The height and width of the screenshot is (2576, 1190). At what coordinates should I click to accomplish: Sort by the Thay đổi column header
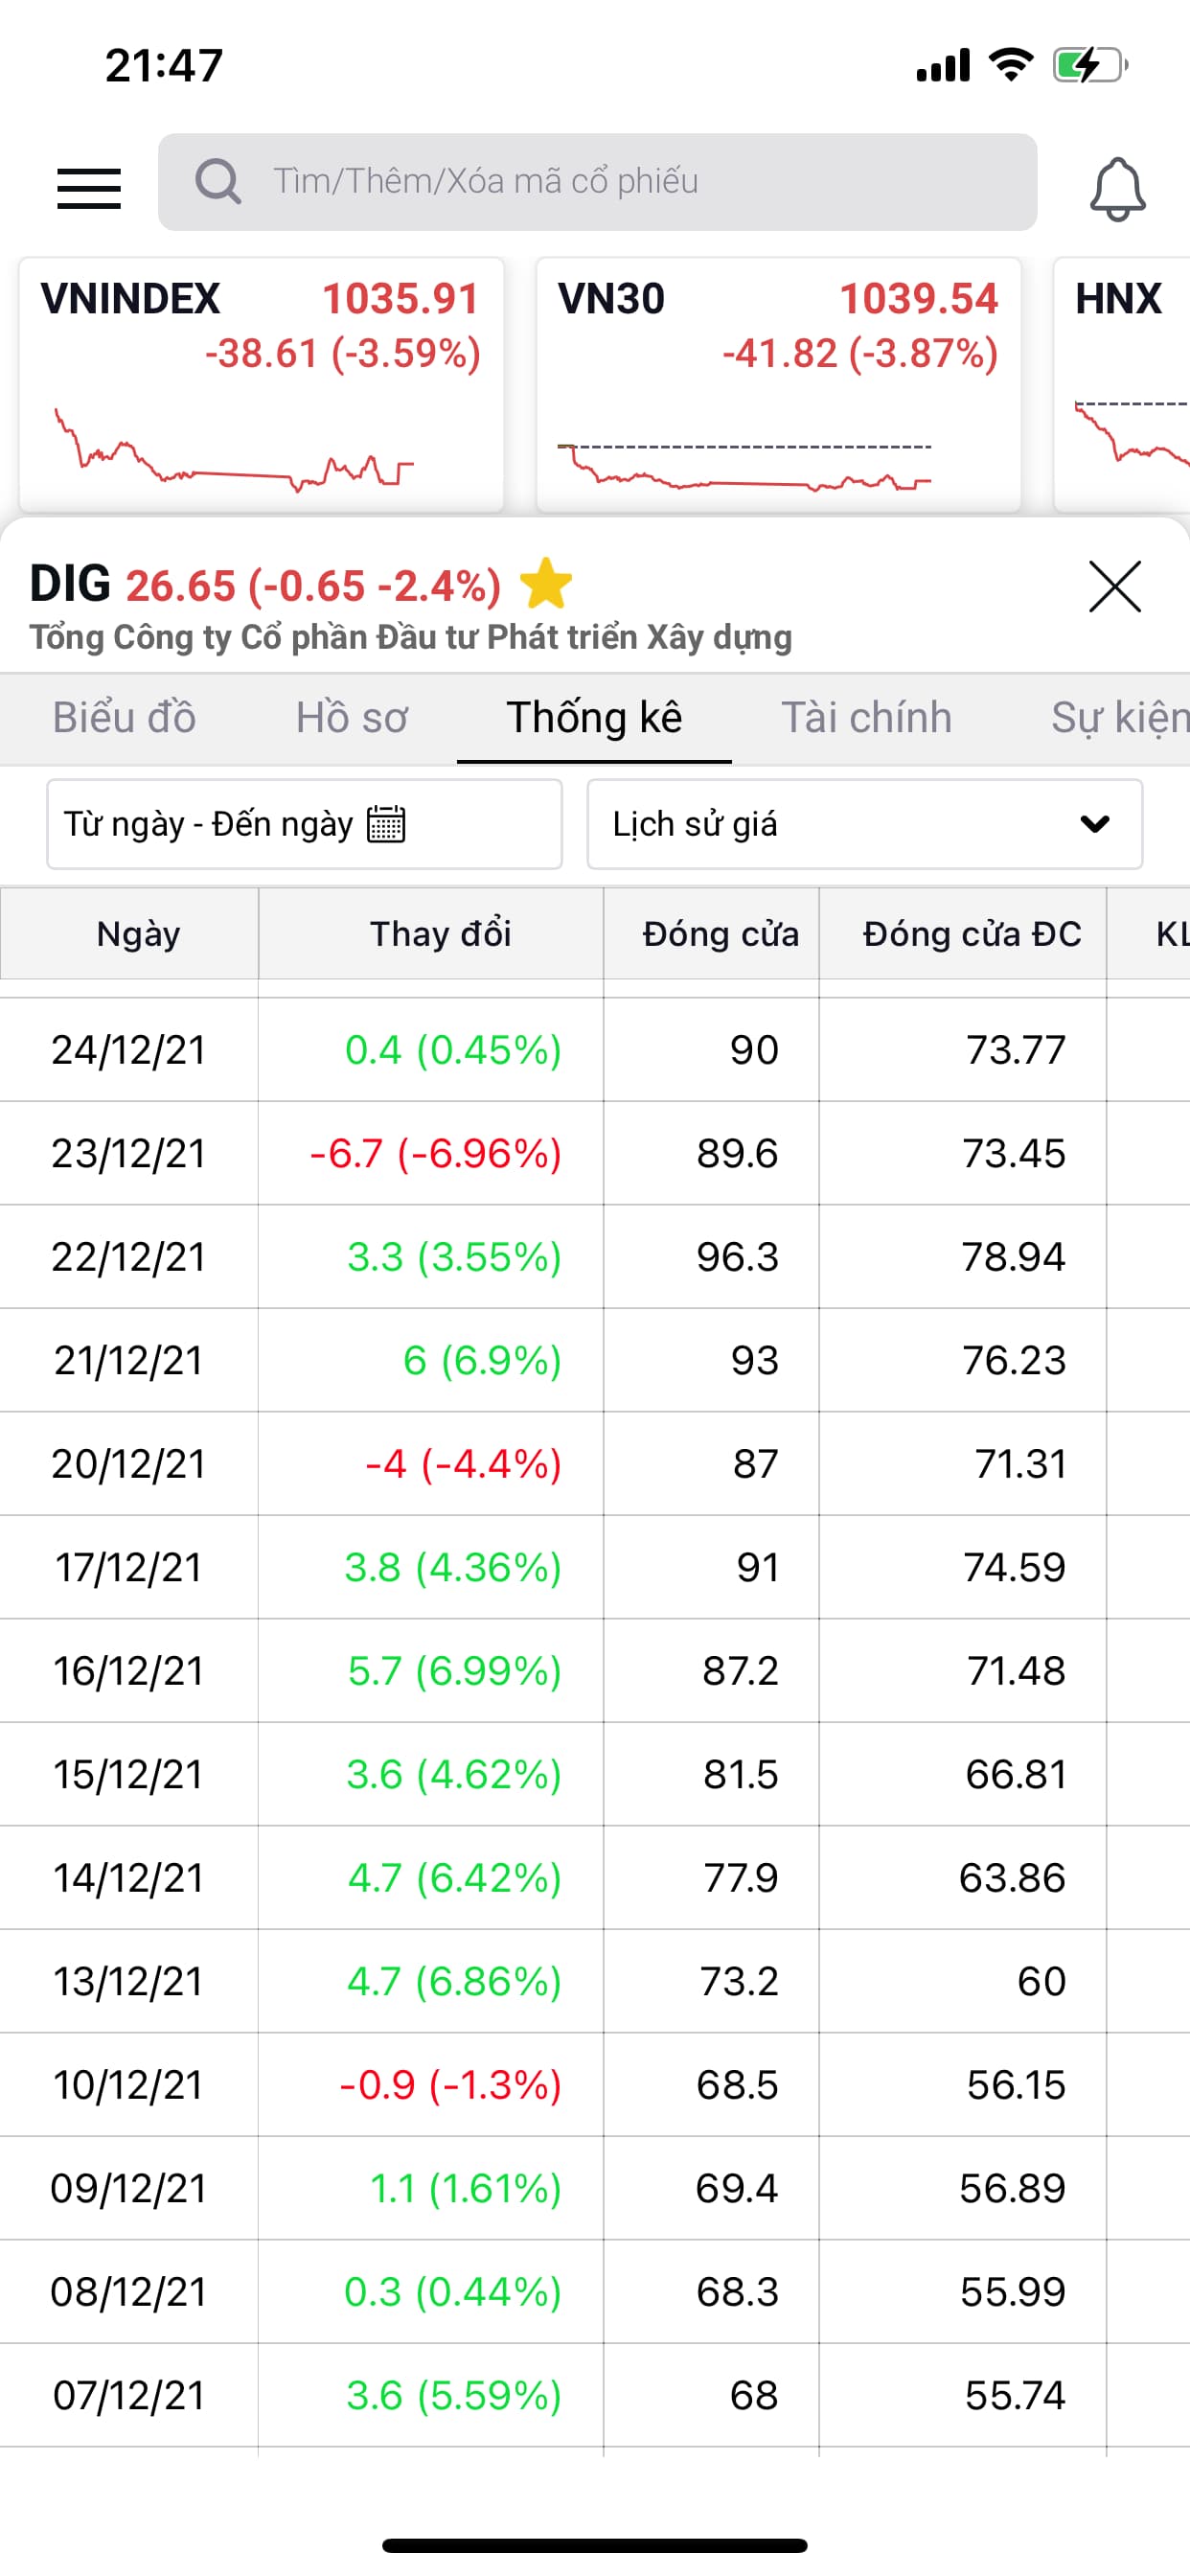click(x=440, y=934)
